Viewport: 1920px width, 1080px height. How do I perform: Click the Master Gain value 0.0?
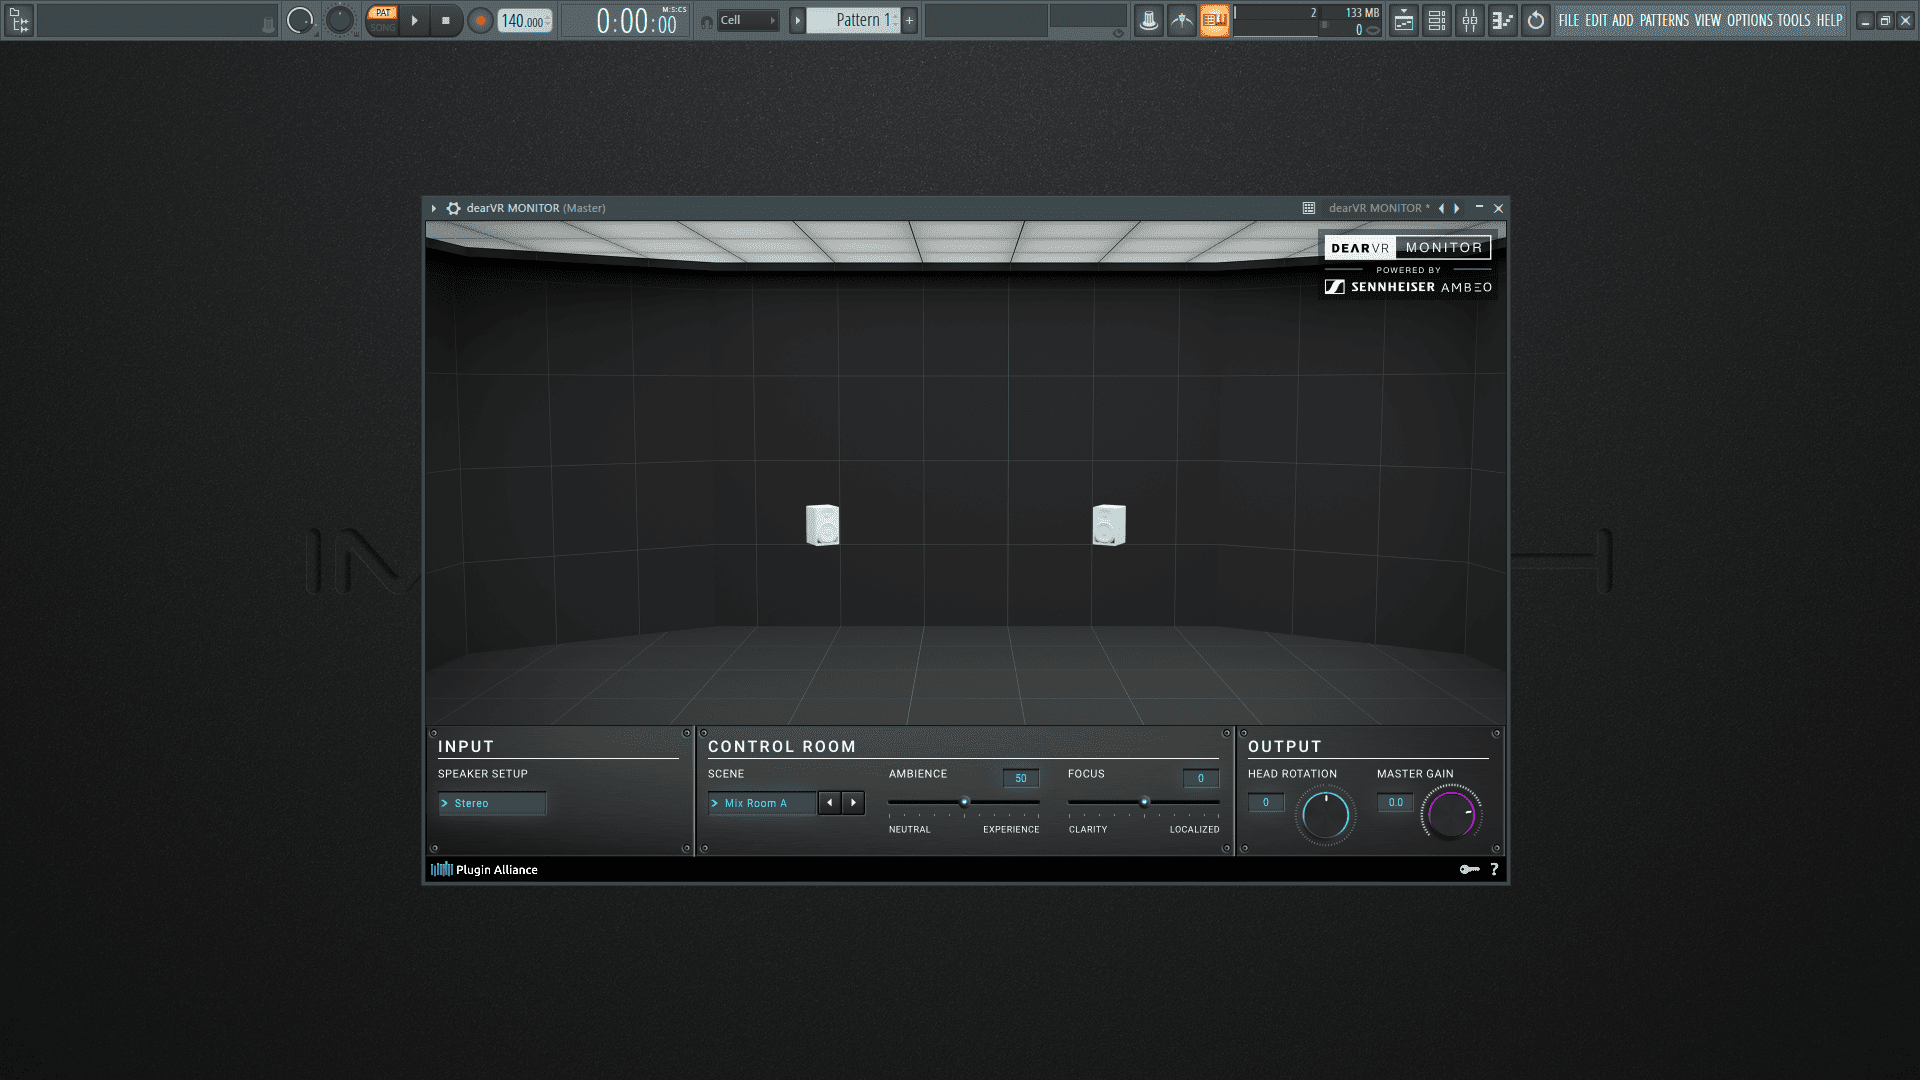[1395, 802]
